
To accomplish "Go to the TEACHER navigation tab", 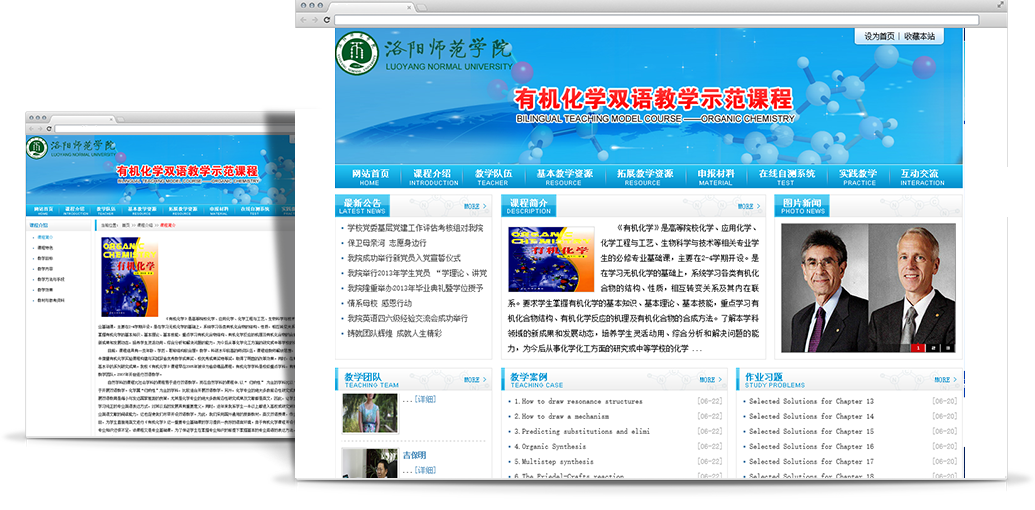I will click(x=492, y=177).
